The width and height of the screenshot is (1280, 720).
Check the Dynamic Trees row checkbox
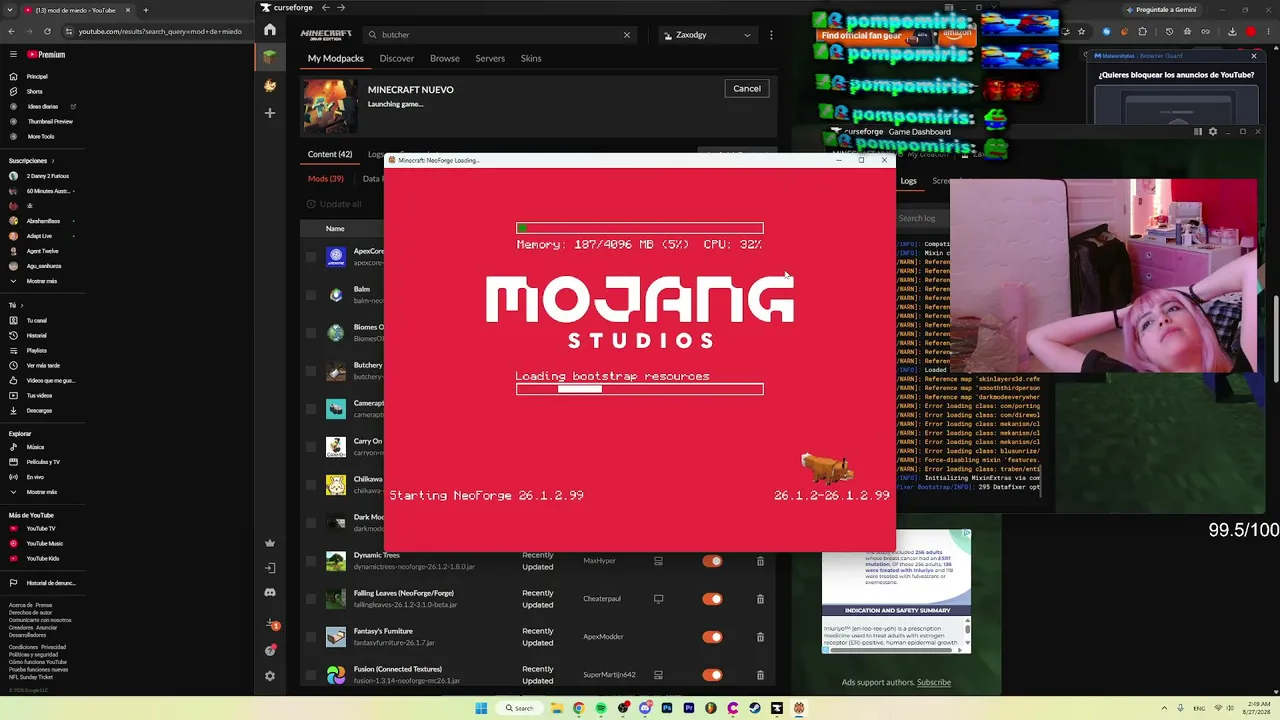click(x=311, y=561)
